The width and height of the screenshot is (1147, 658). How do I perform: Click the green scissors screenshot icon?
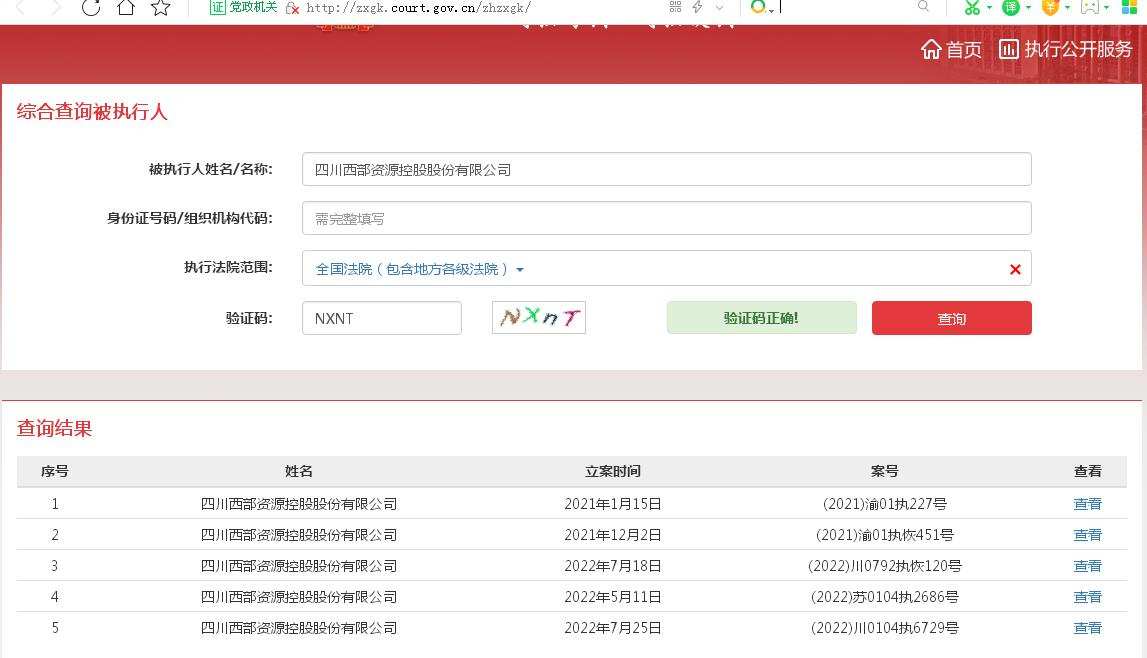point(971,7)
